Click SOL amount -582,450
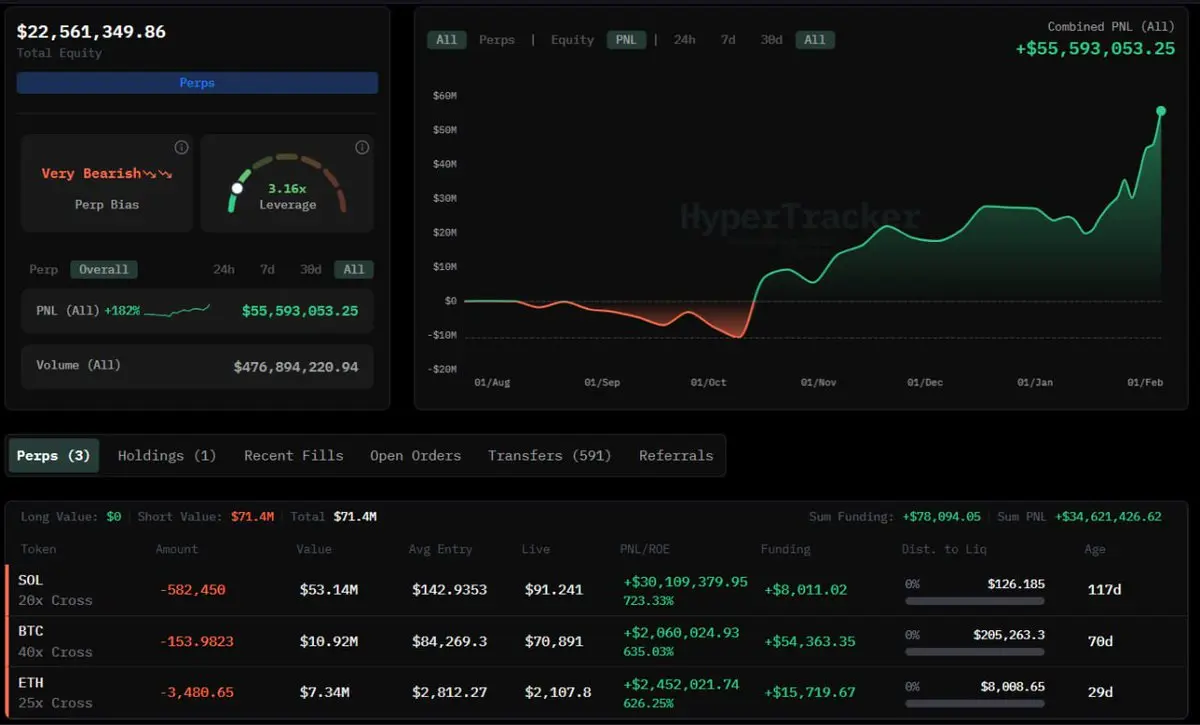The image size is (1200, 725). 192,590
